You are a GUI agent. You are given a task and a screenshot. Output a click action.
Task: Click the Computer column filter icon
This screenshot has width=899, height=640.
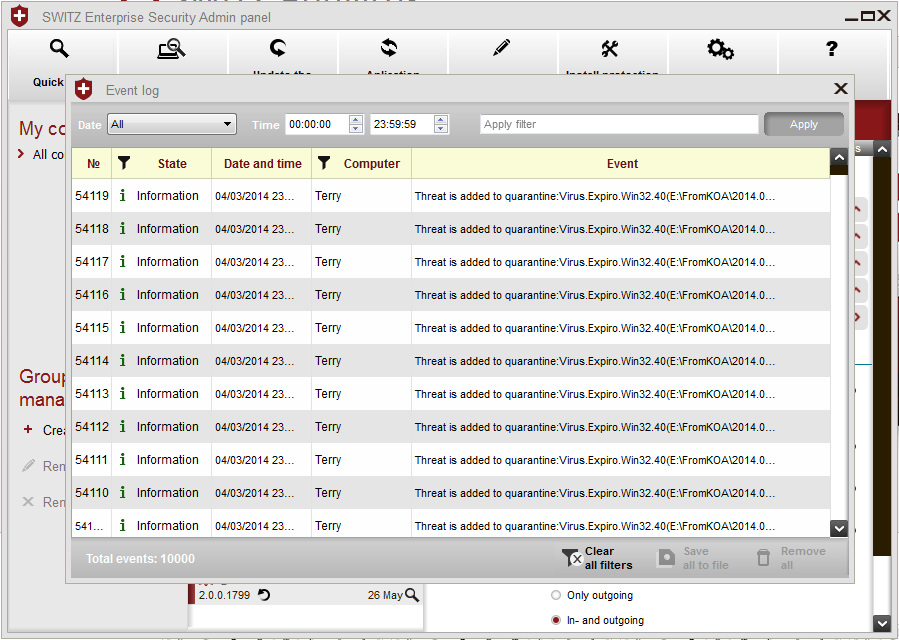tap(324, 163)
